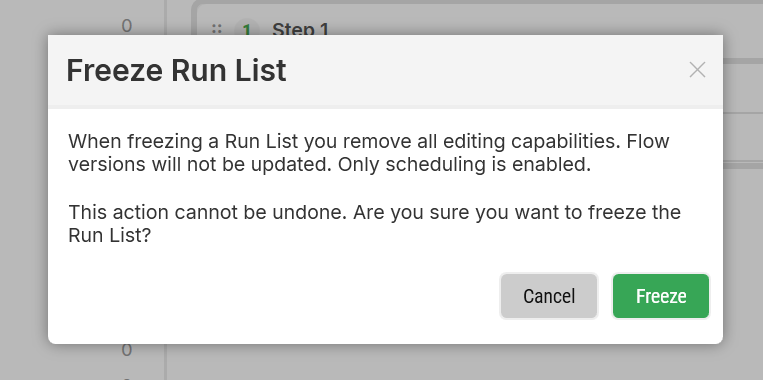The height and width of the screenshot is (380, 763).
Task: Click the top 0 counter in left column
Action: [127, 26]
